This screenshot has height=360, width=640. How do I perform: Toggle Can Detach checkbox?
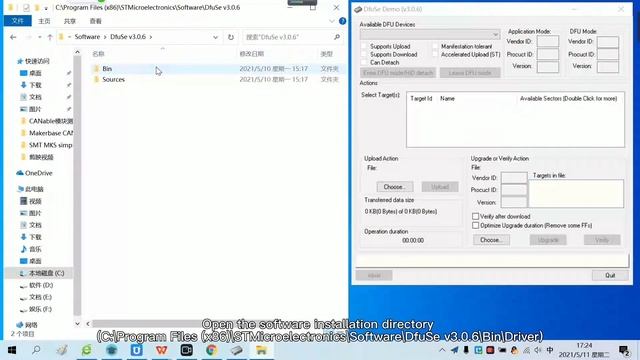(364, 62)
